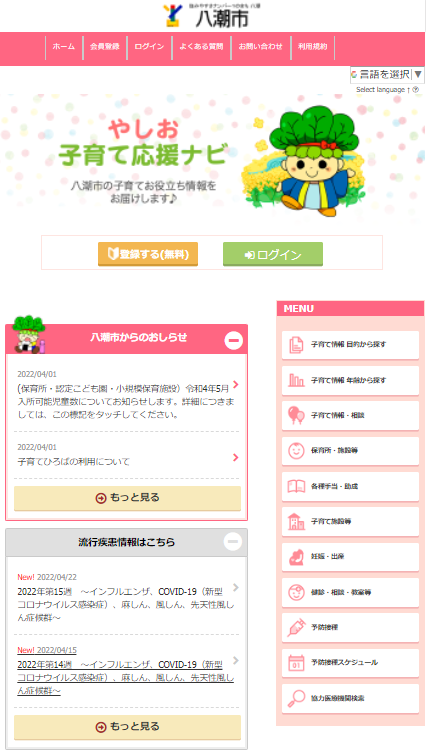This screenshot has height=754, width=426.
Task: Click the open book icon for 各種手当・助成
Action: click(296, 486)
